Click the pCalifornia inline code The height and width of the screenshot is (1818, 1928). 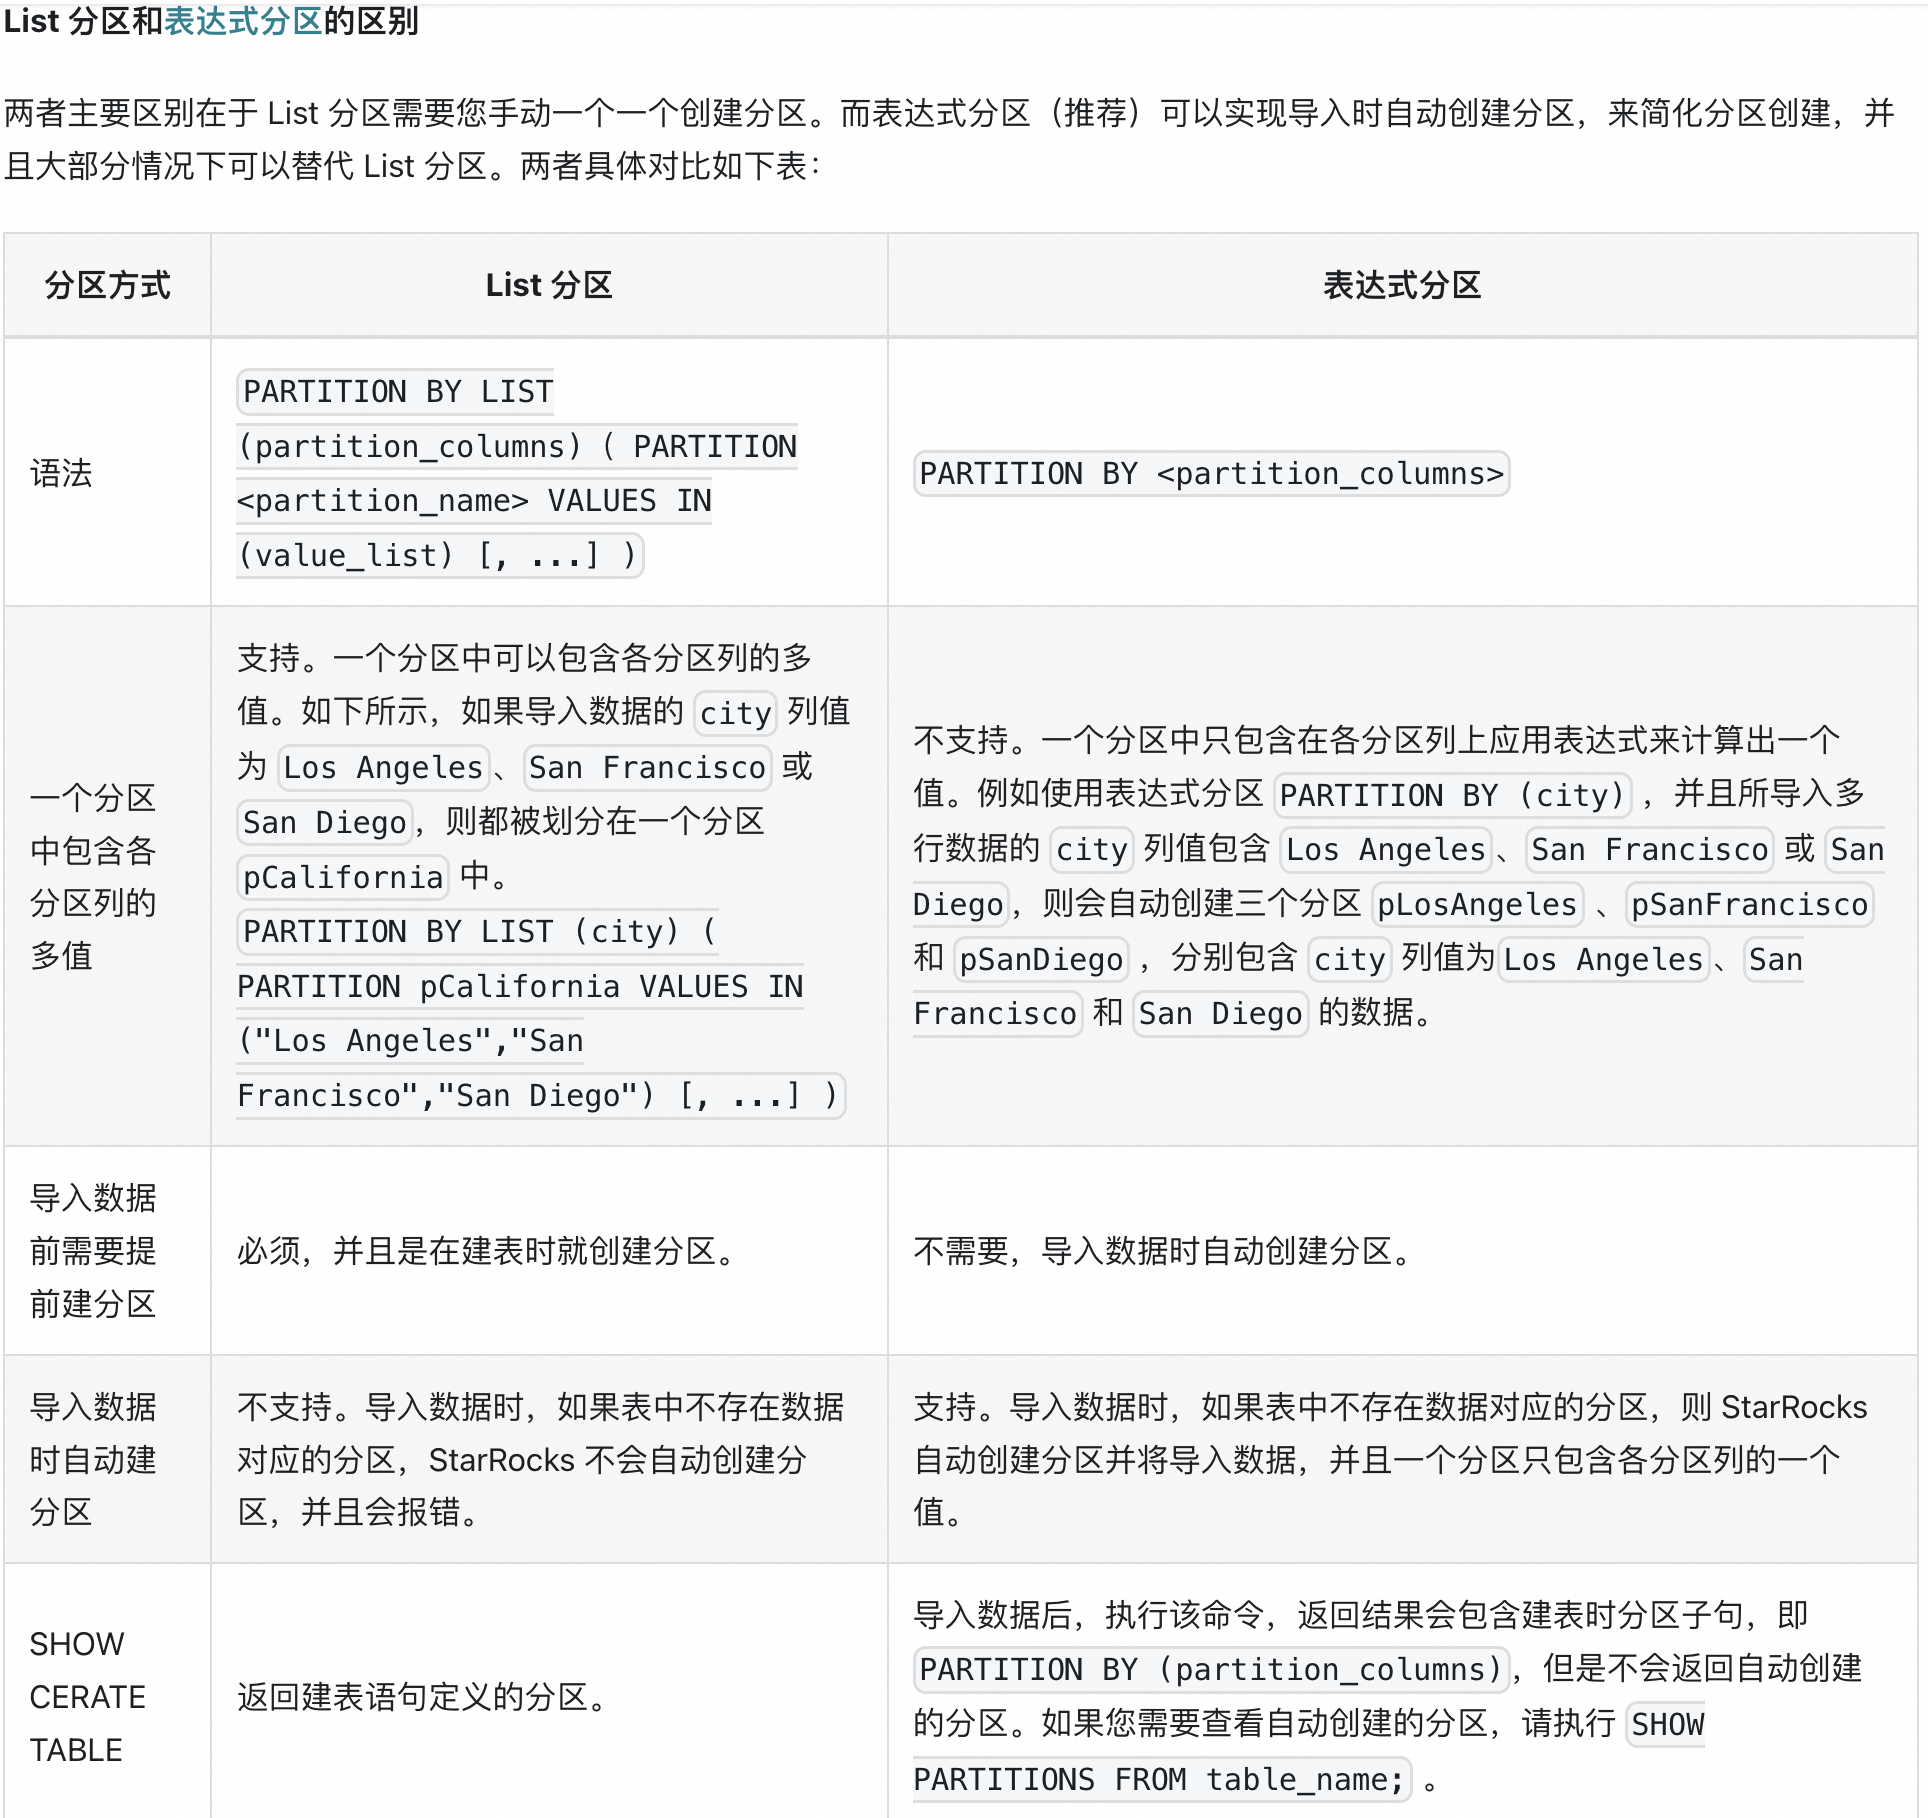[343, 877]
